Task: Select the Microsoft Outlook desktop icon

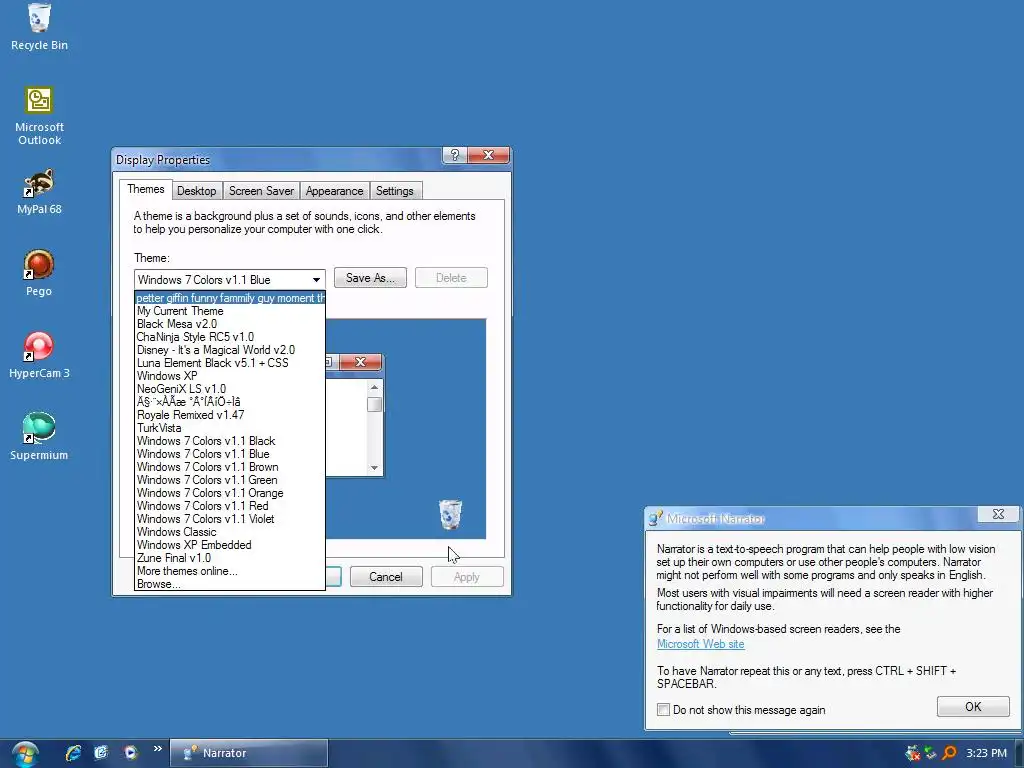Action: pos(39,115)
